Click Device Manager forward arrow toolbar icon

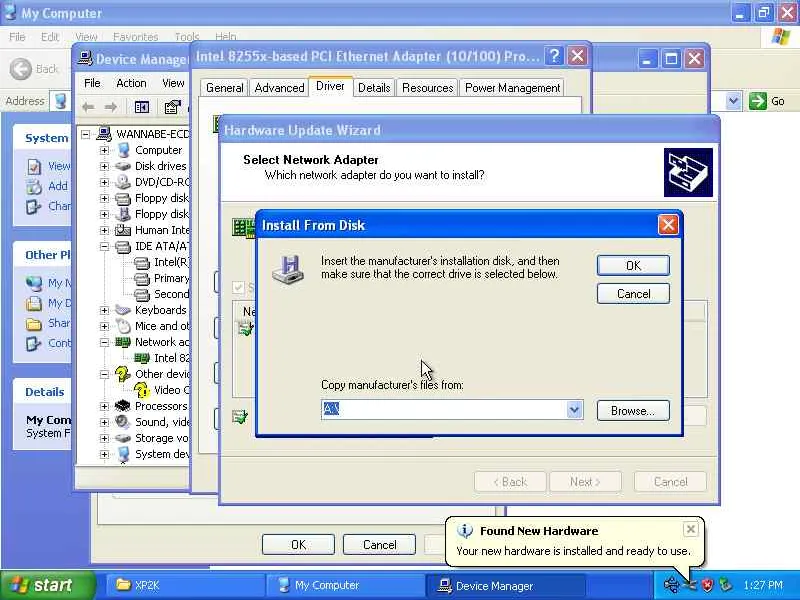(111, 107)
